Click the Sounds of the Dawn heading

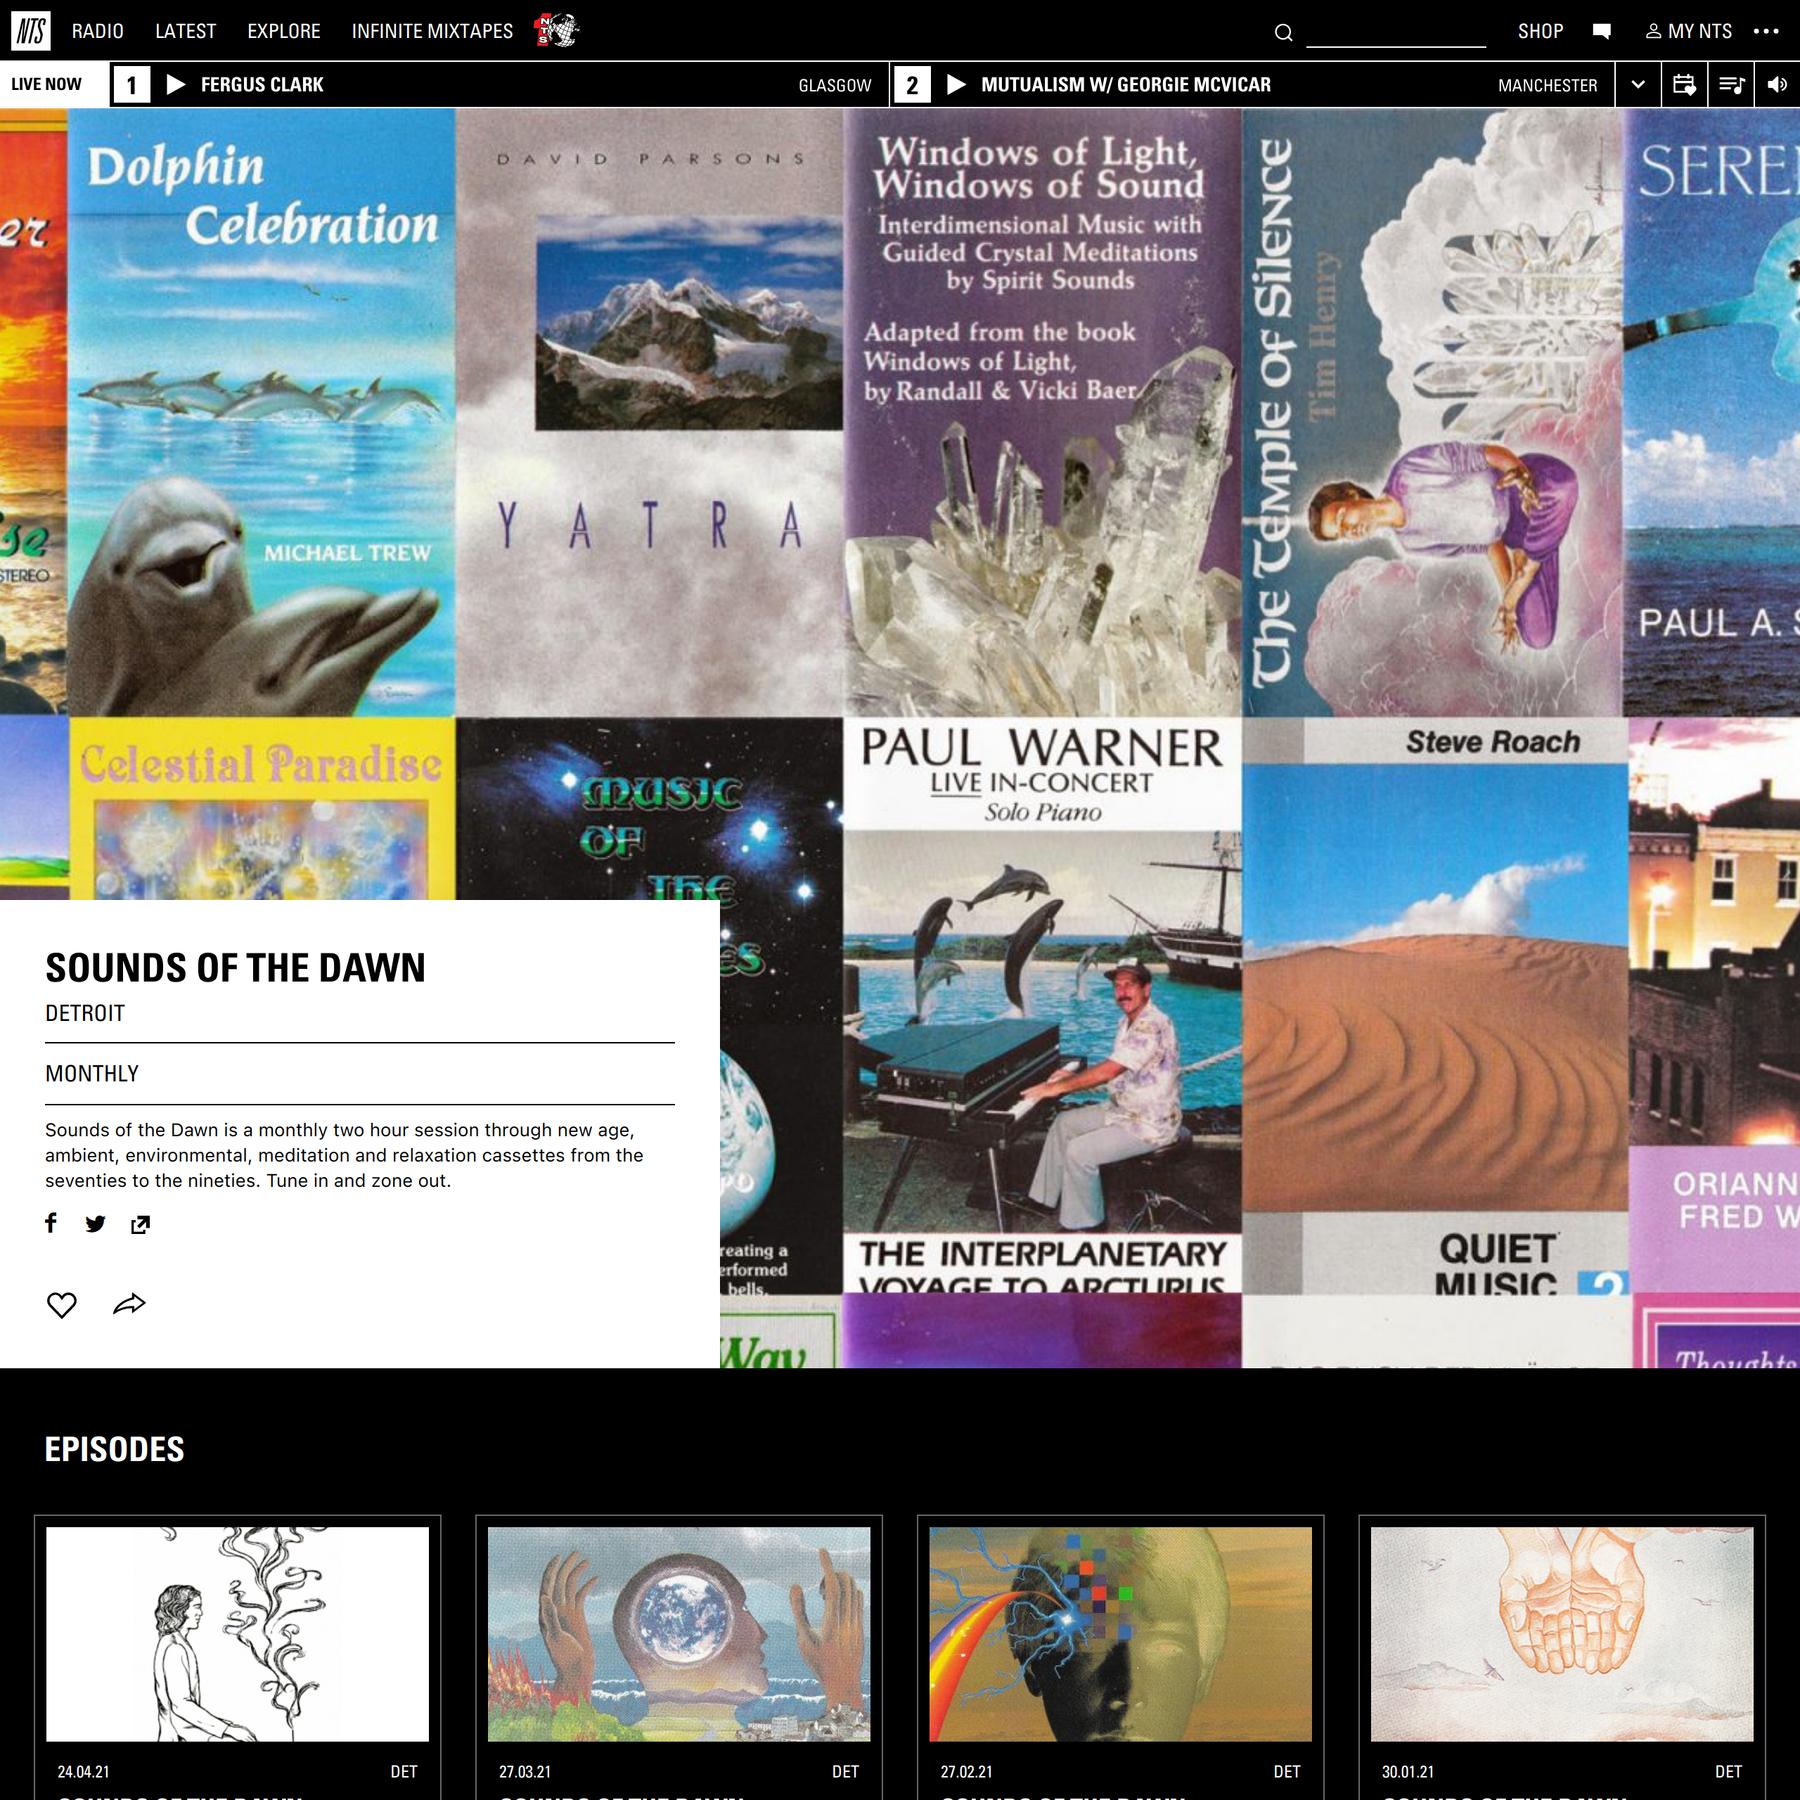tap(236, 968)
